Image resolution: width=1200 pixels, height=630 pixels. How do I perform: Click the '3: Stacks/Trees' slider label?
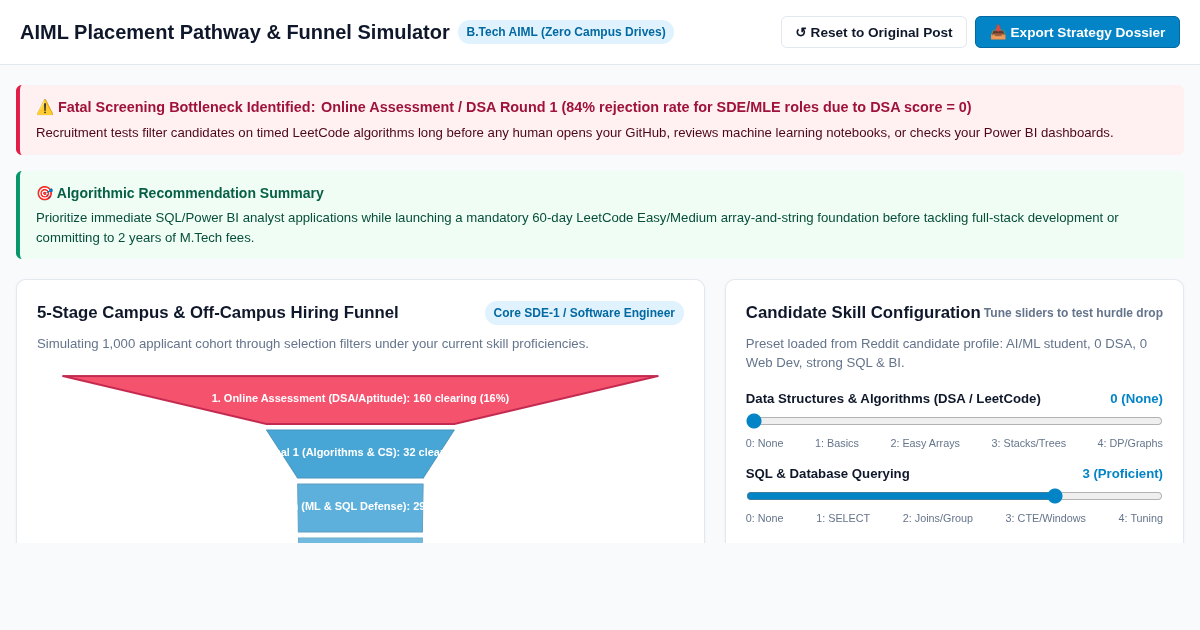(1029, 443)
